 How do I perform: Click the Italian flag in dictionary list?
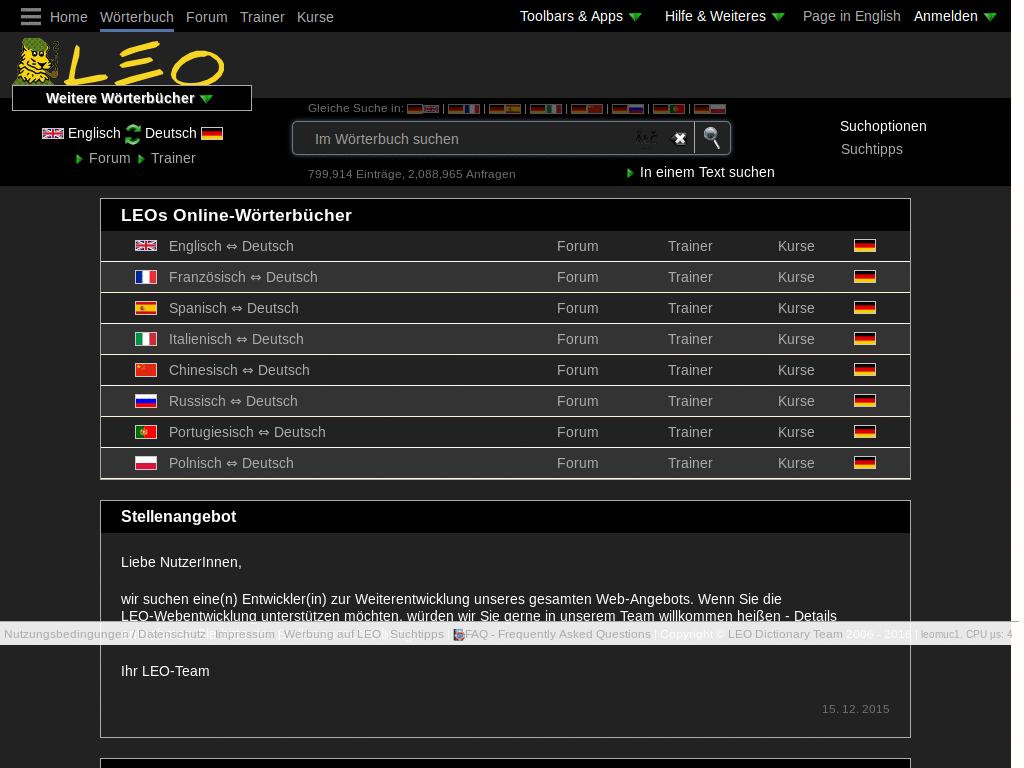(146, 339)
